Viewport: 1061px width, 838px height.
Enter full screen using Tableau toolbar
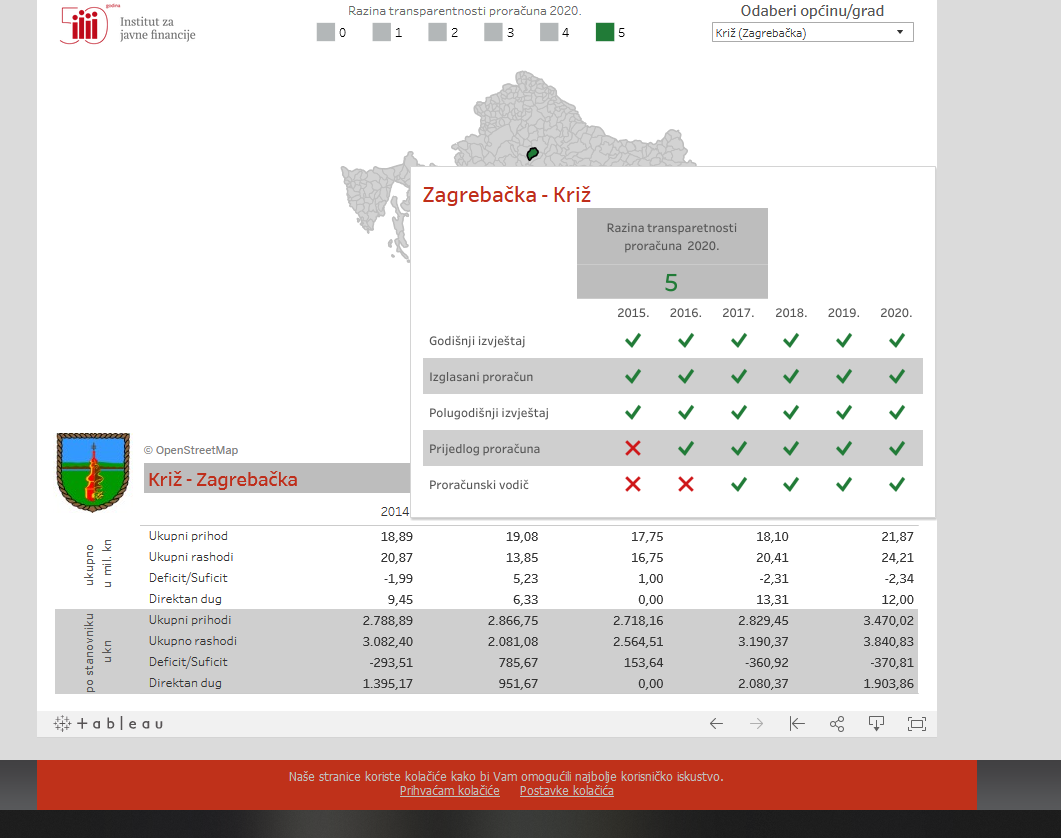pos(916,724)
